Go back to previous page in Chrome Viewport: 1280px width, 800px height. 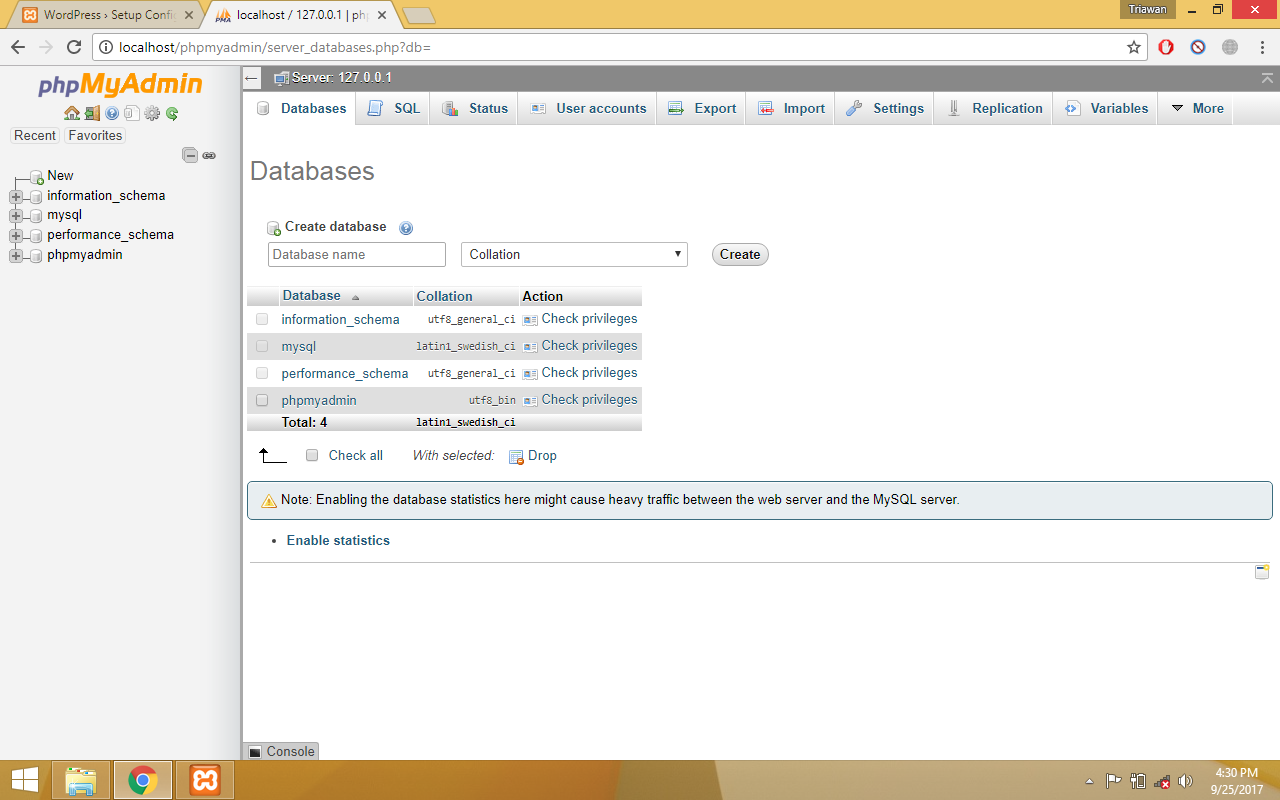pyautogui.click(x=18, y=47)
